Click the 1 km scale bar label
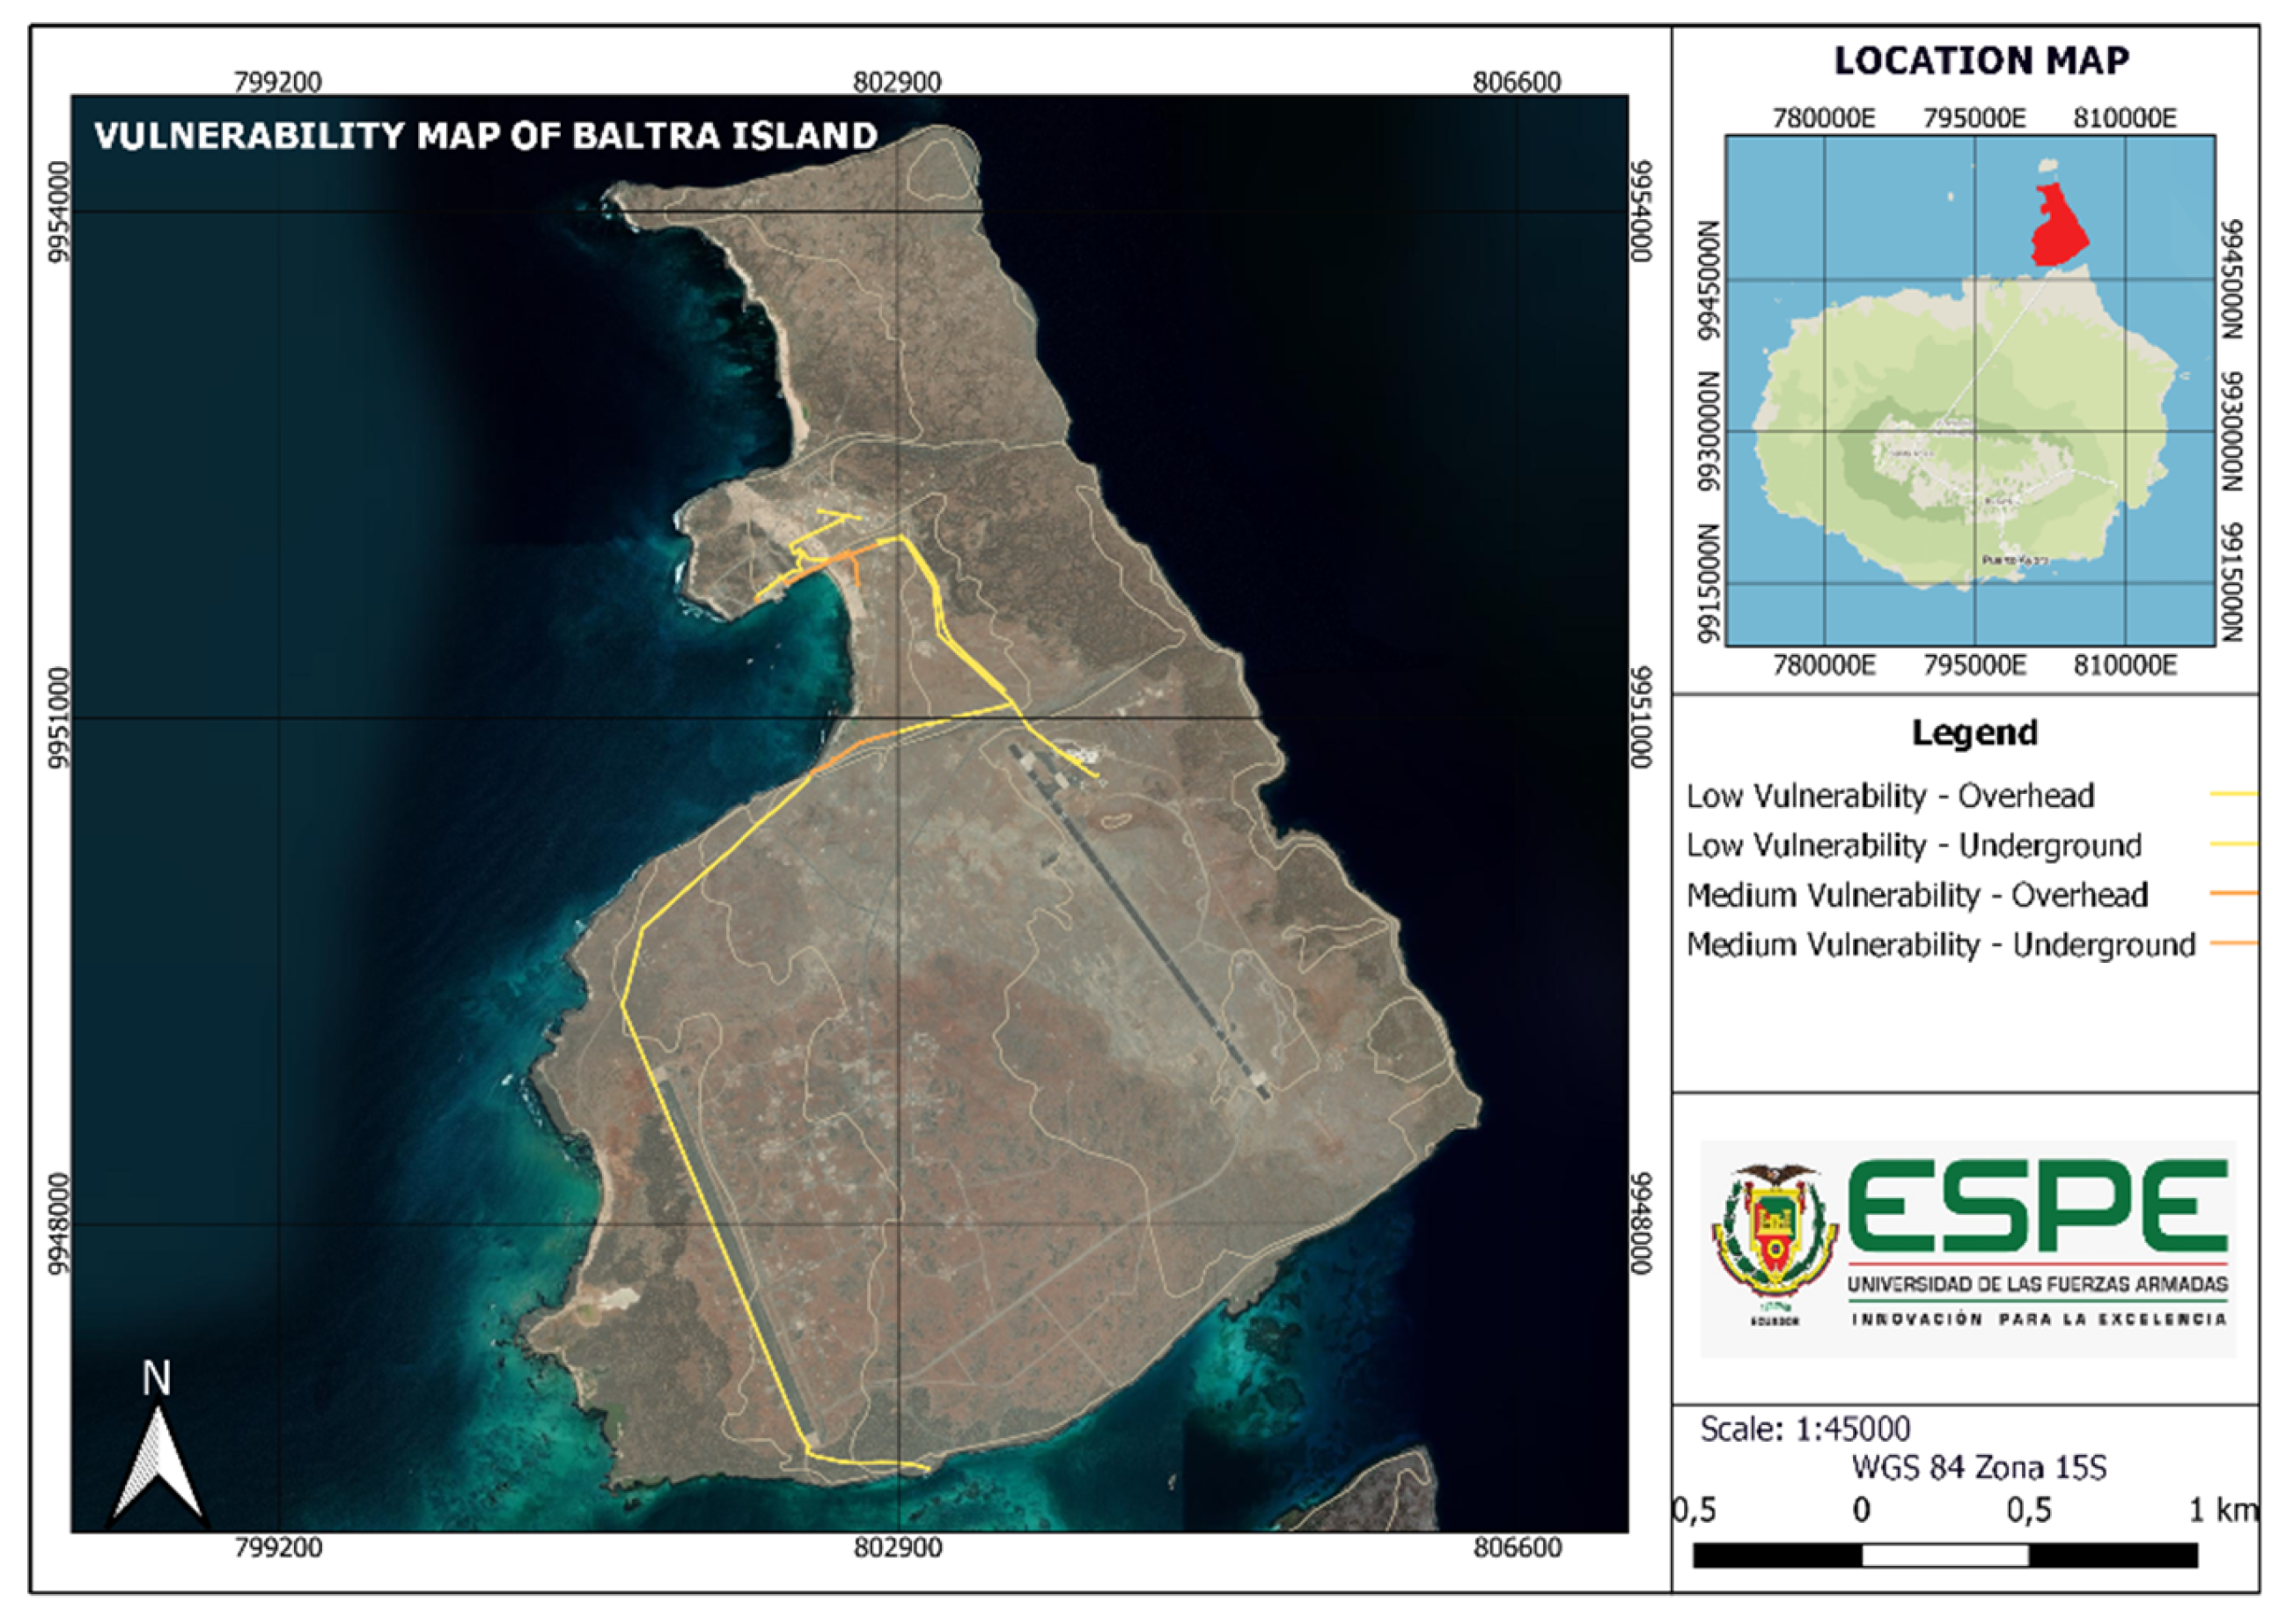2286x1624 pixels. coord(2223,1509)
